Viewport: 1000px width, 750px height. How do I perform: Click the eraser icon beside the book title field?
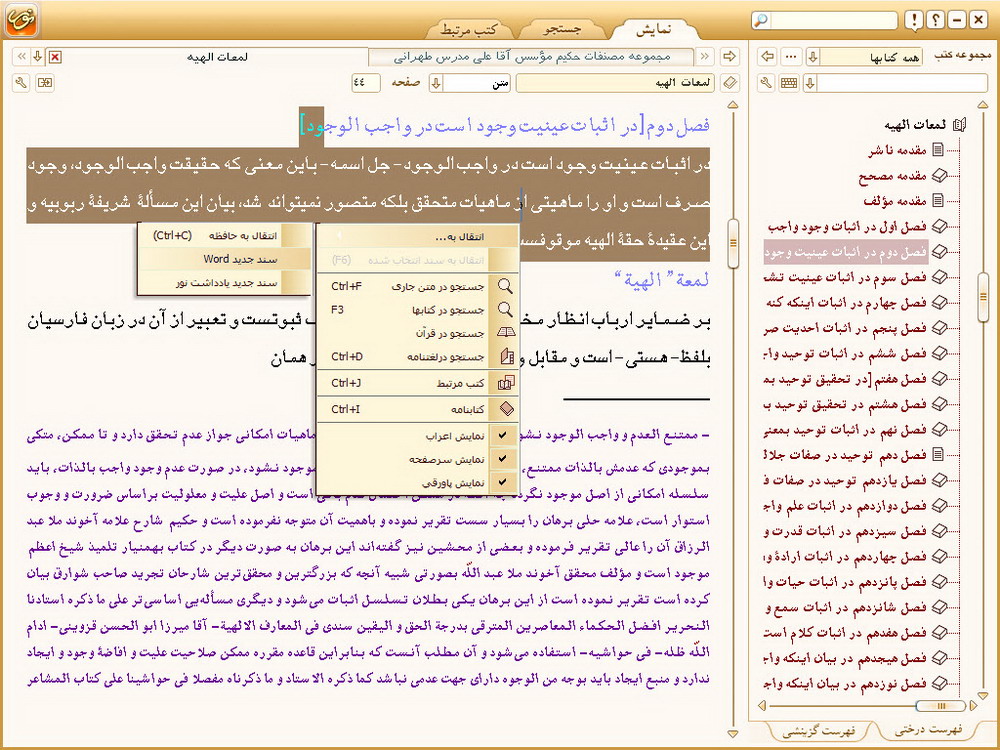[x=730, y=83]
